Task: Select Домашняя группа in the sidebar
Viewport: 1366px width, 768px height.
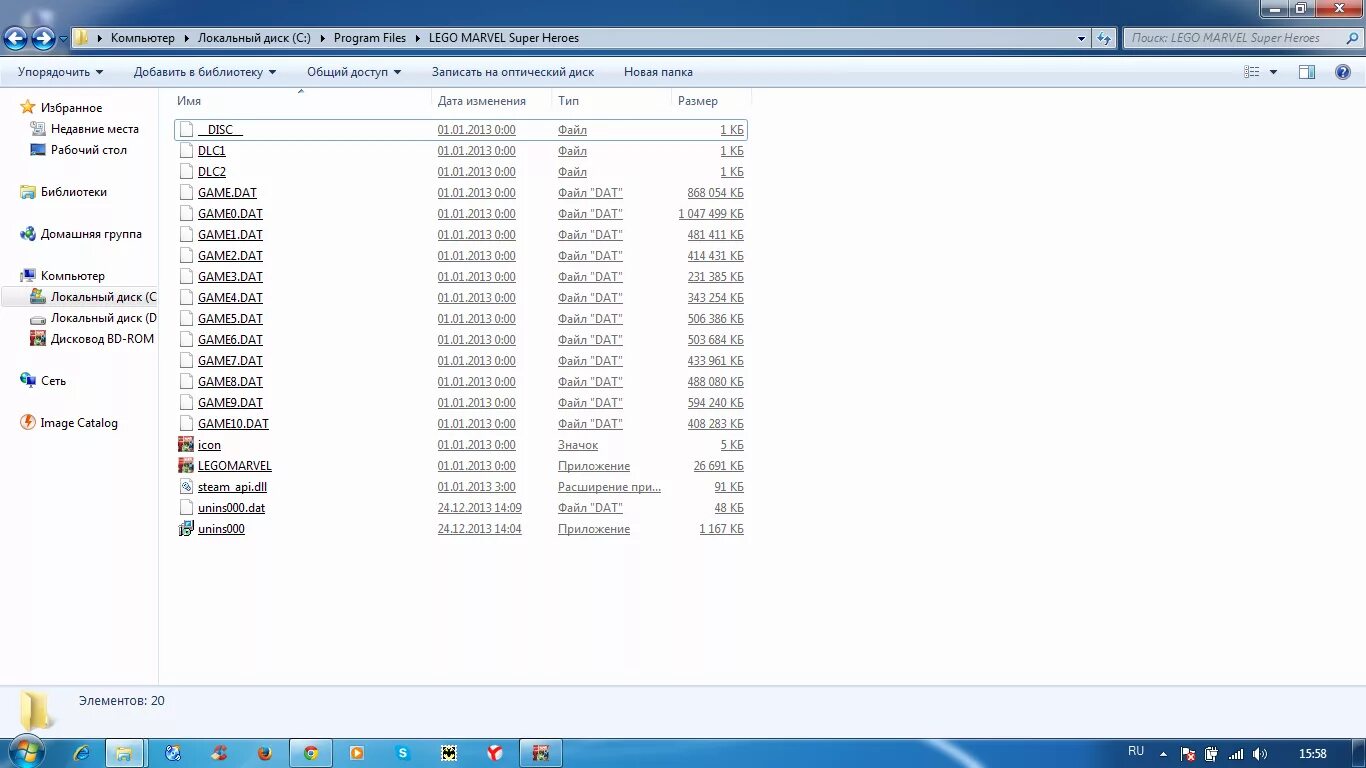Action: coord(91,234)
